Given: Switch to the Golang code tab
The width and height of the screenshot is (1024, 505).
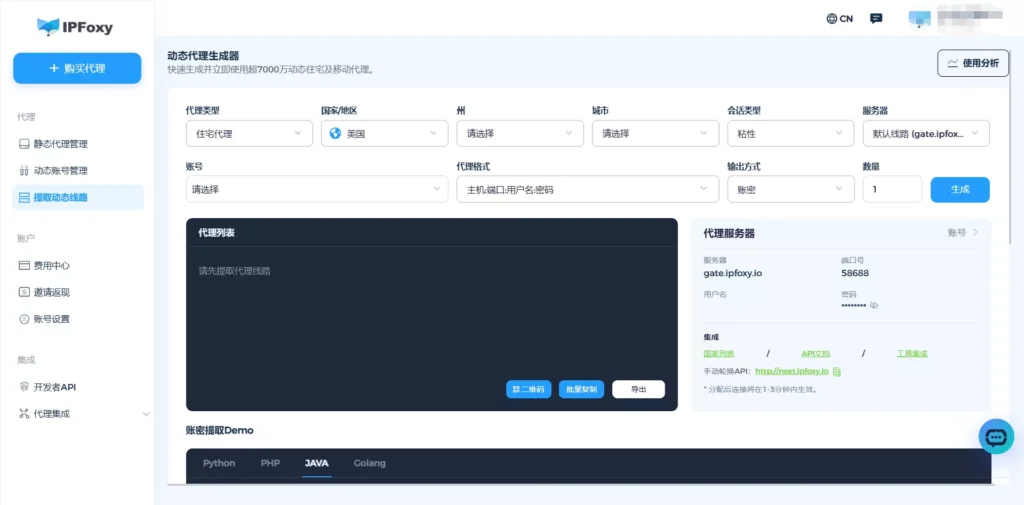Looking at the screenshot, I should tap(369, 463).
